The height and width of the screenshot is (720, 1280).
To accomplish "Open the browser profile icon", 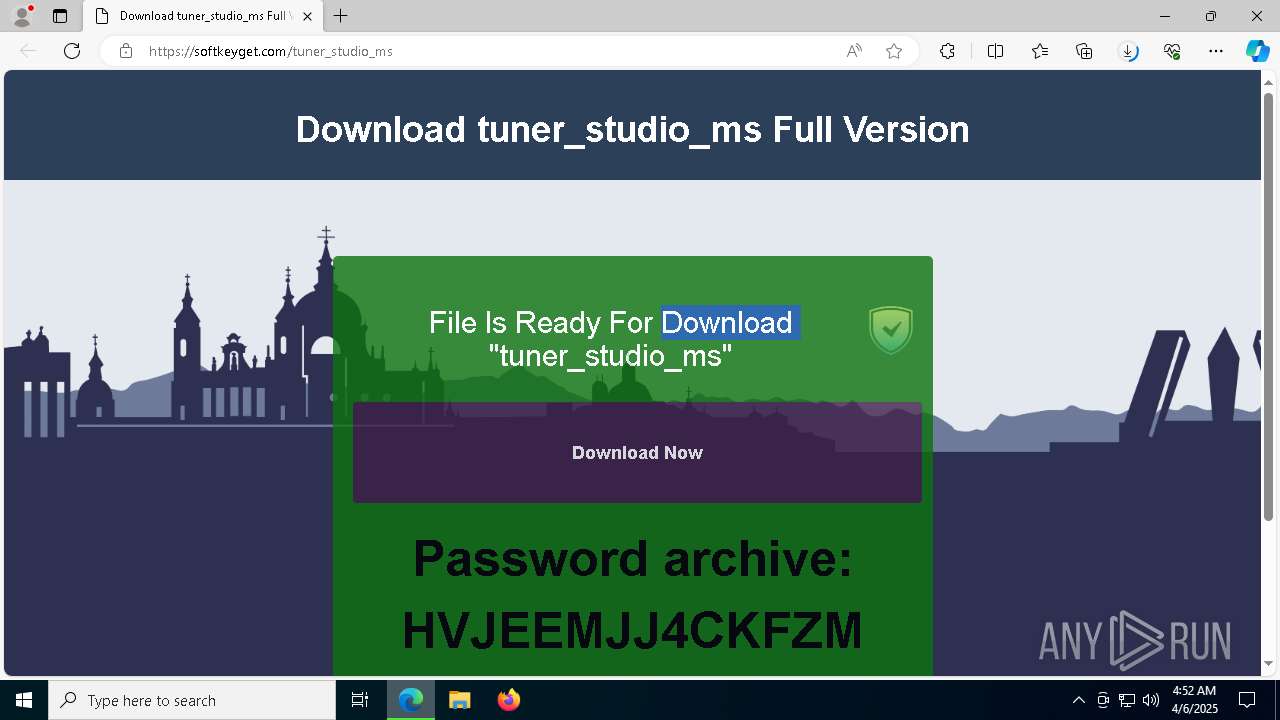I will pyautogui.click(x=22, y=16).
